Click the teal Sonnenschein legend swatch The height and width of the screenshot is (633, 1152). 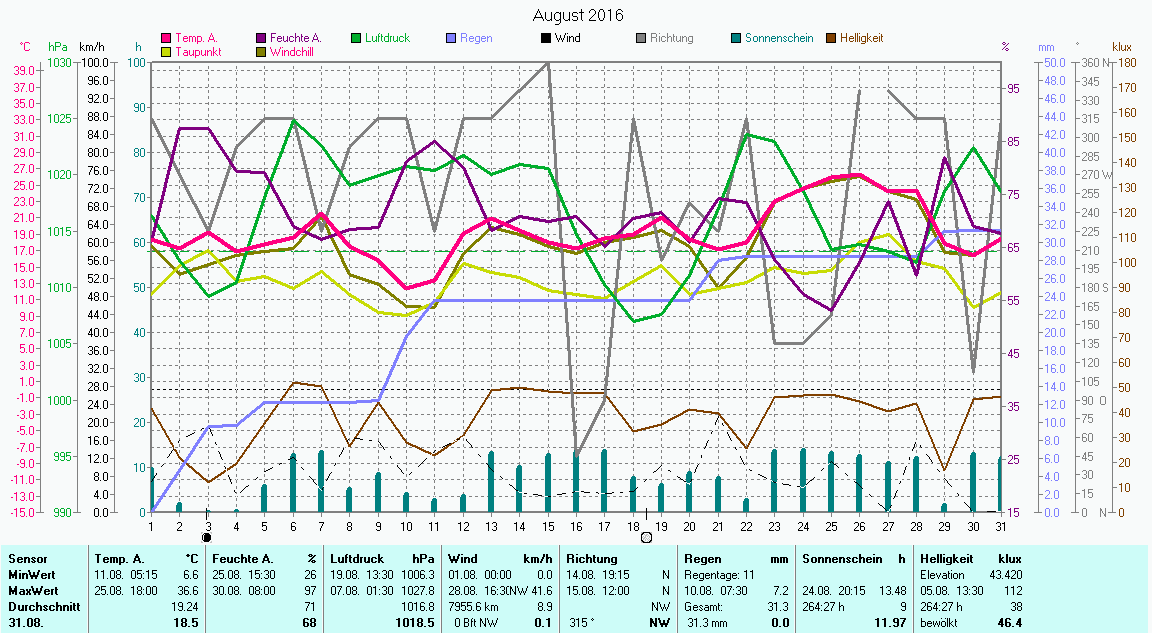[736, 38]
